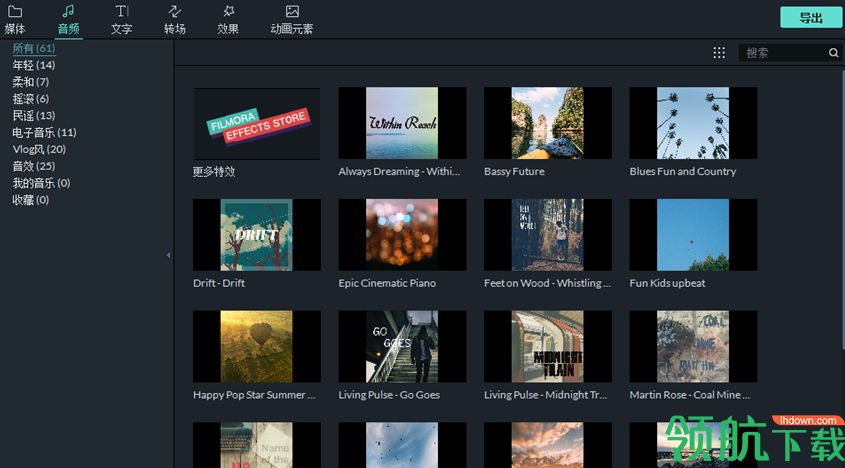This screenshot has width=845, height=468.
Task: Toggle the grid view icon
Action: [719, 52]
